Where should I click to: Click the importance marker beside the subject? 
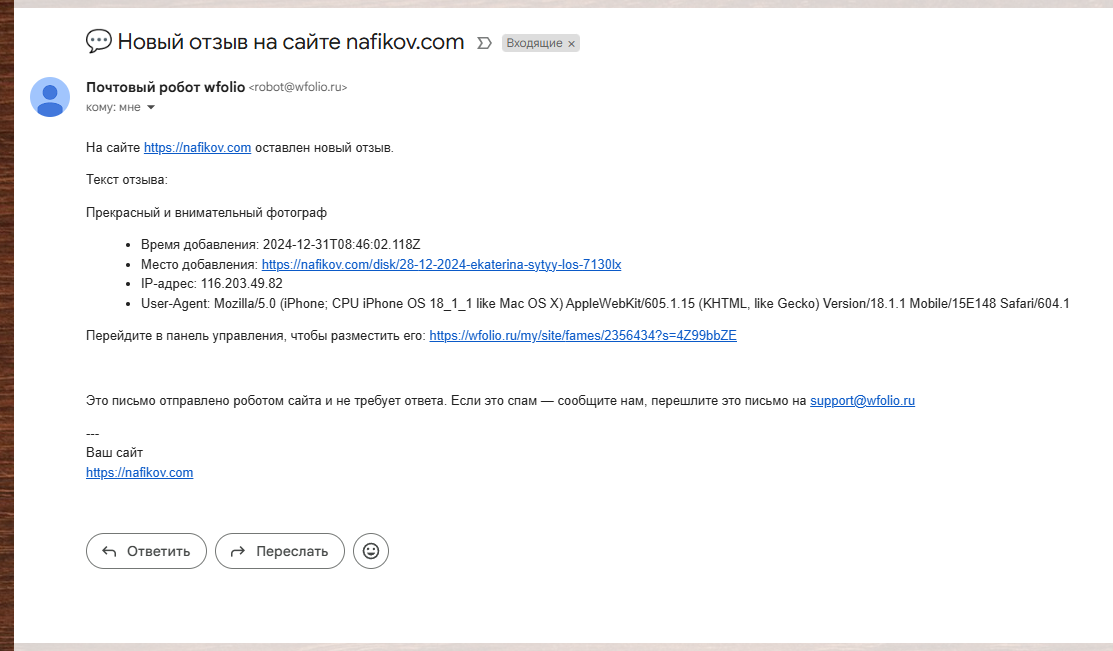pos(485,43)
